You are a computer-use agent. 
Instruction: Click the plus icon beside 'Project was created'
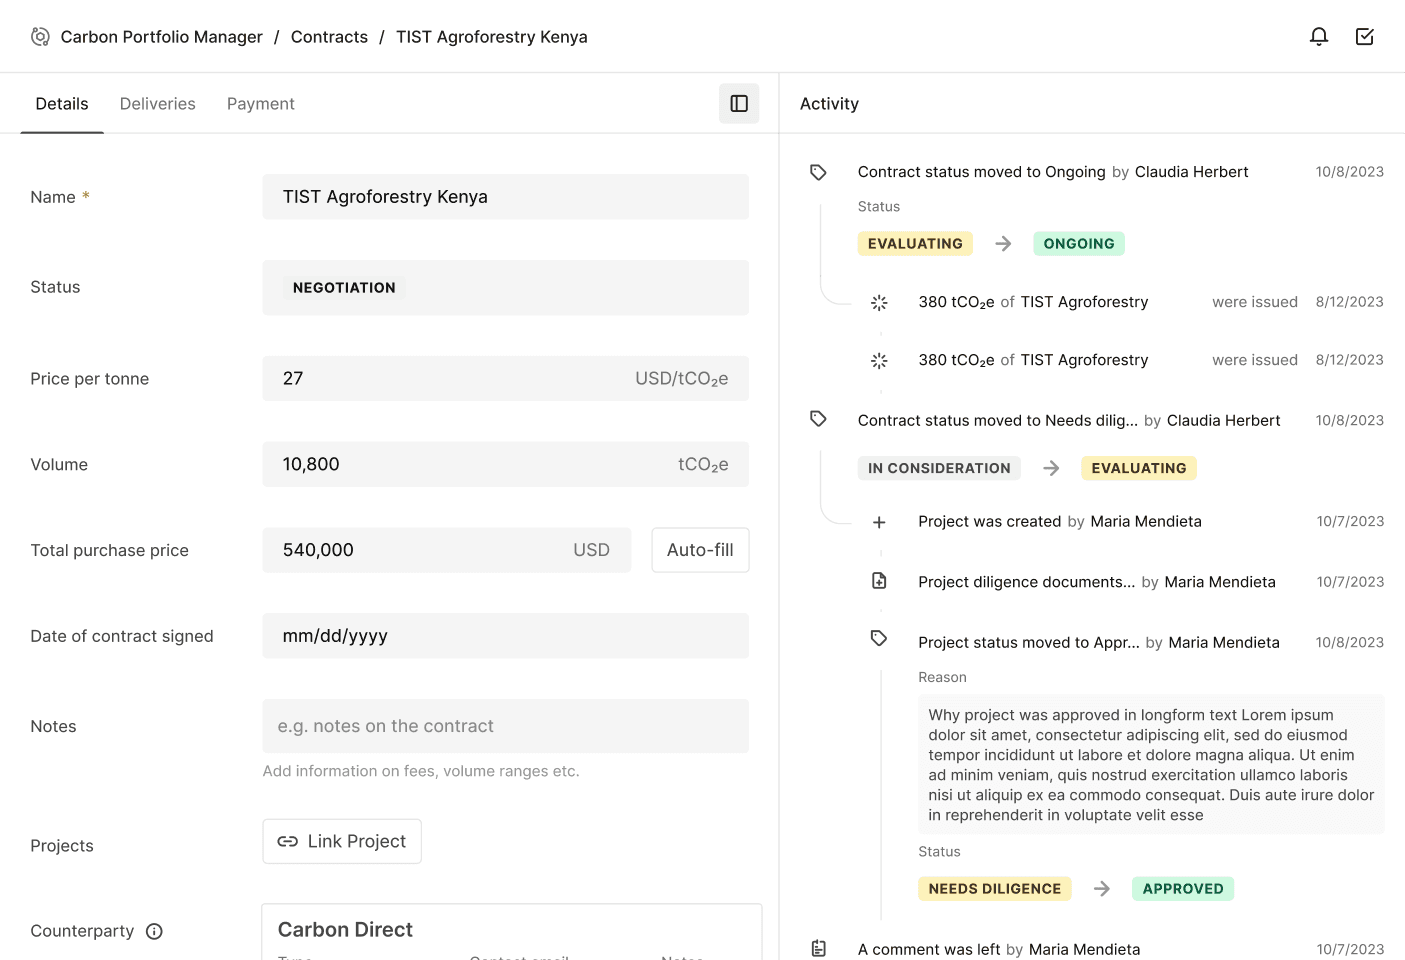click(879, 522)
